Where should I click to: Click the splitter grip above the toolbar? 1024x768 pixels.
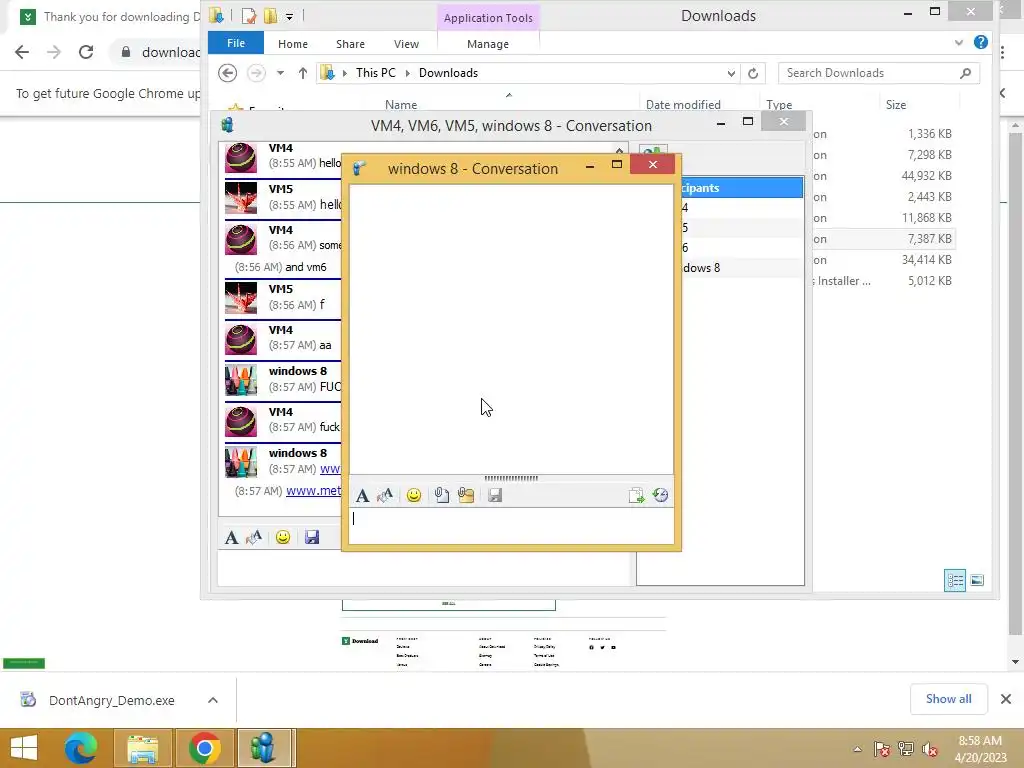tap(511, 478)
